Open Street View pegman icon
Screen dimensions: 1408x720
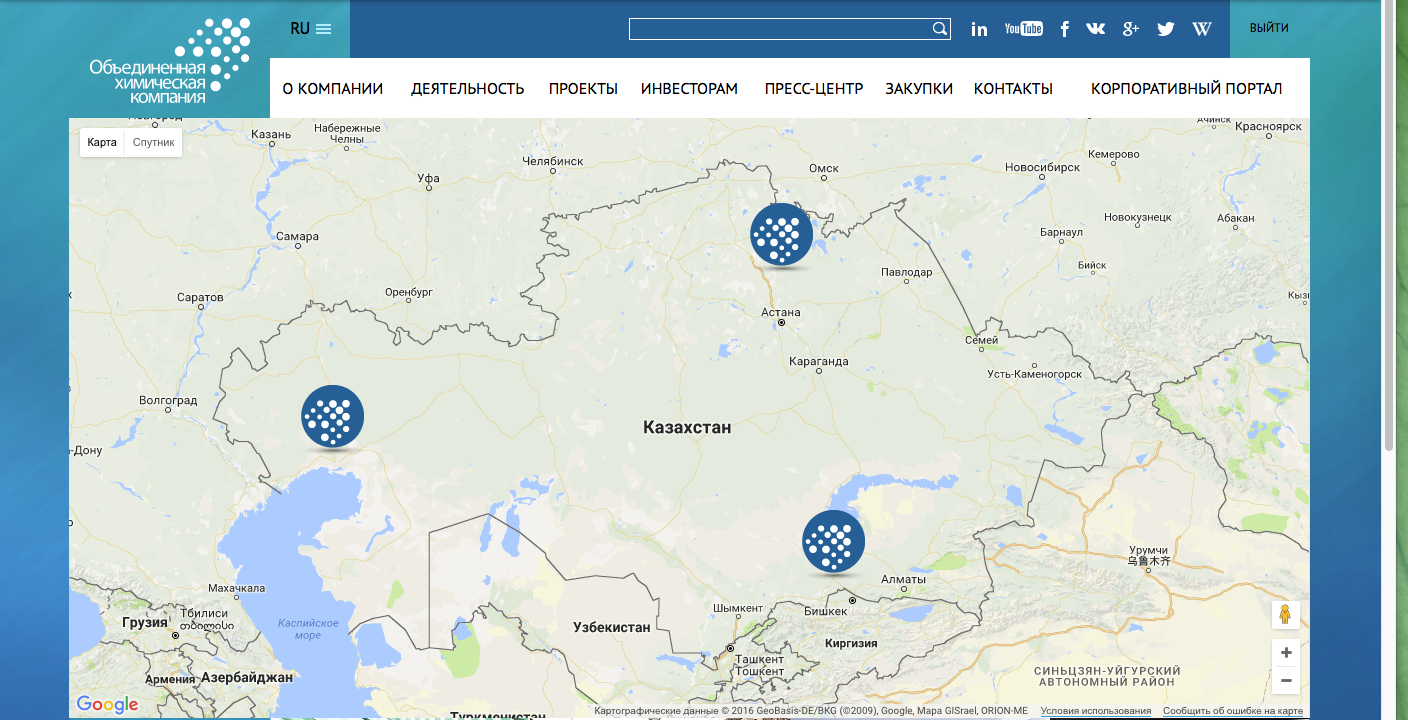[1286, 615]
